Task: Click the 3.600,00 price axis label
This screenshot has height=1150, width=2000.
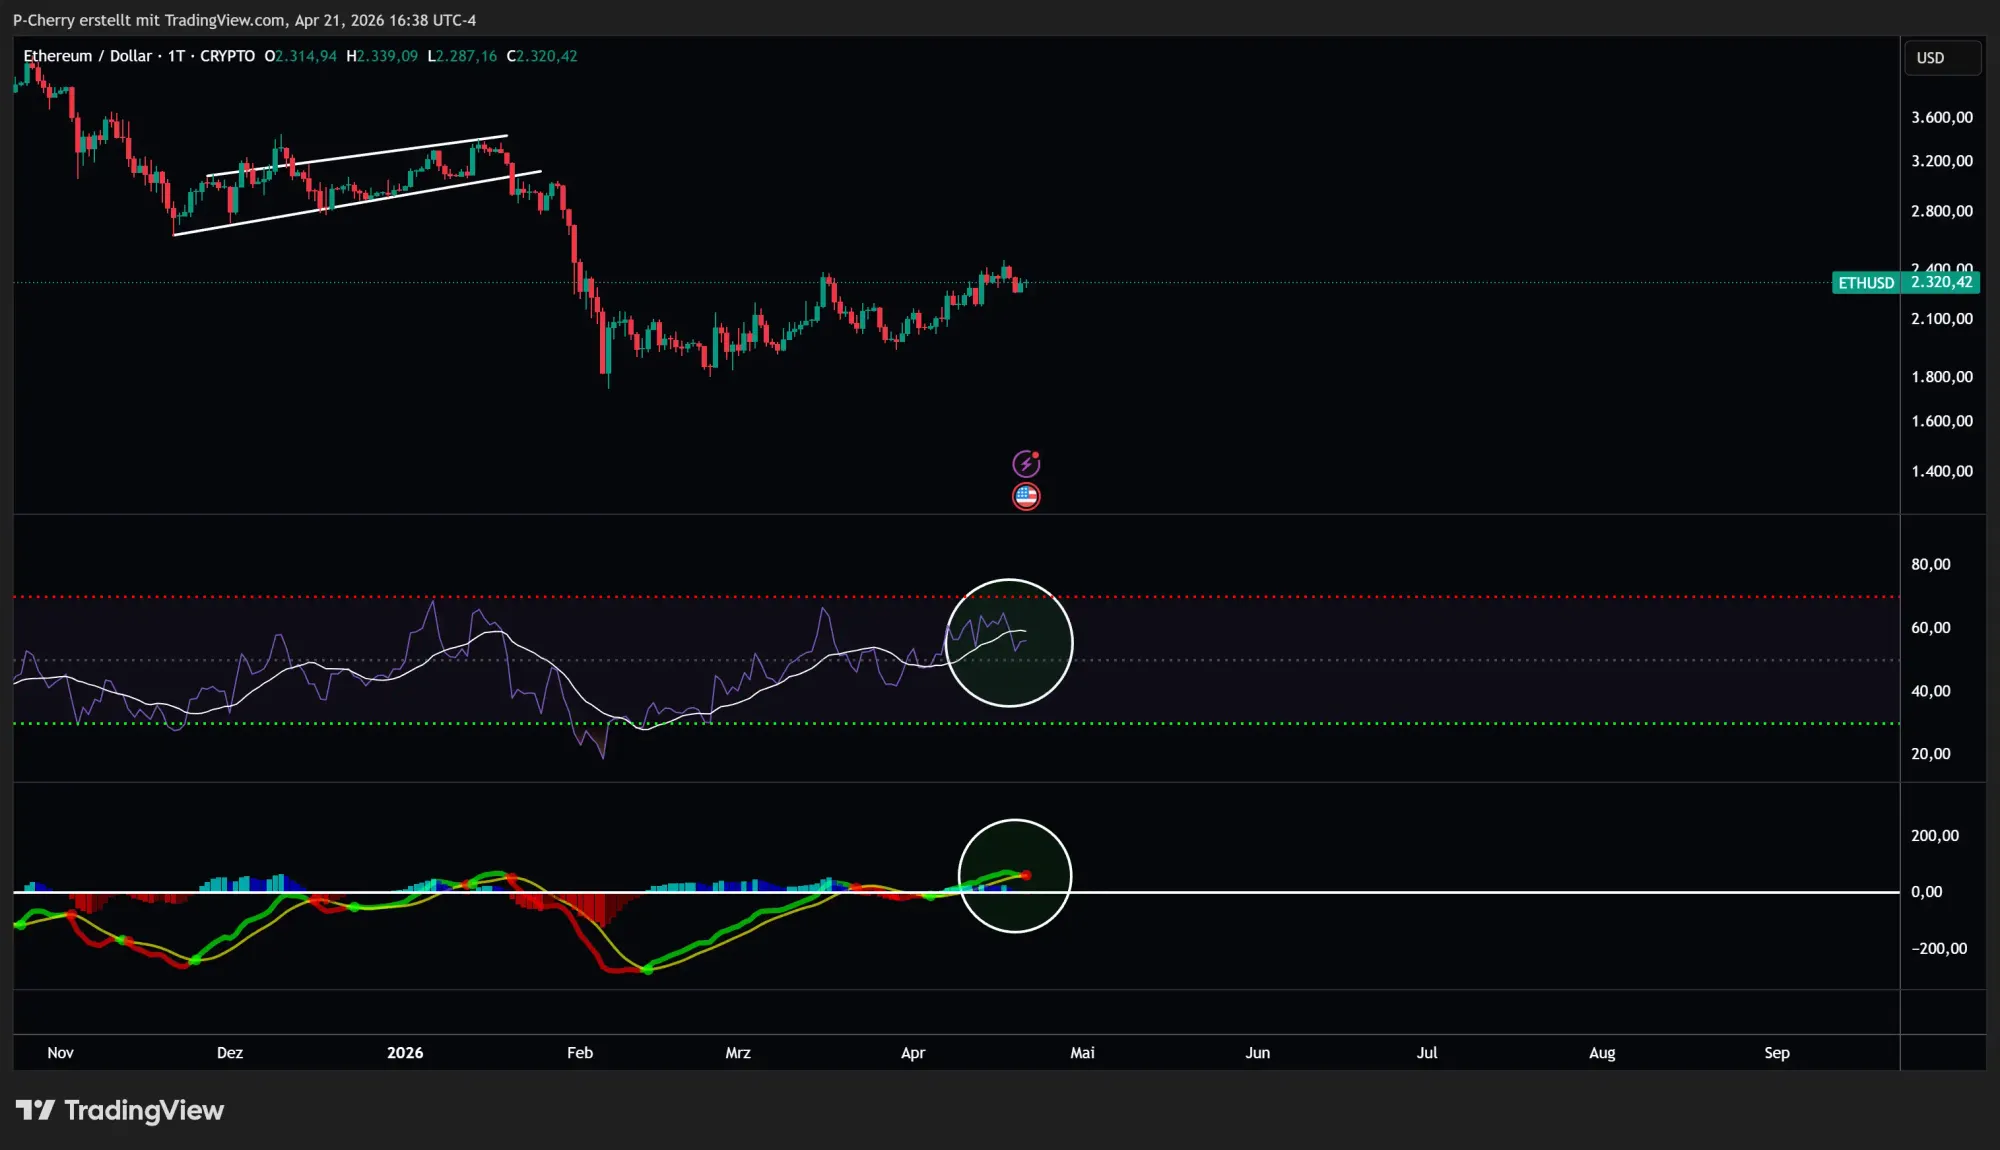Action: [x=1941, y=117]
